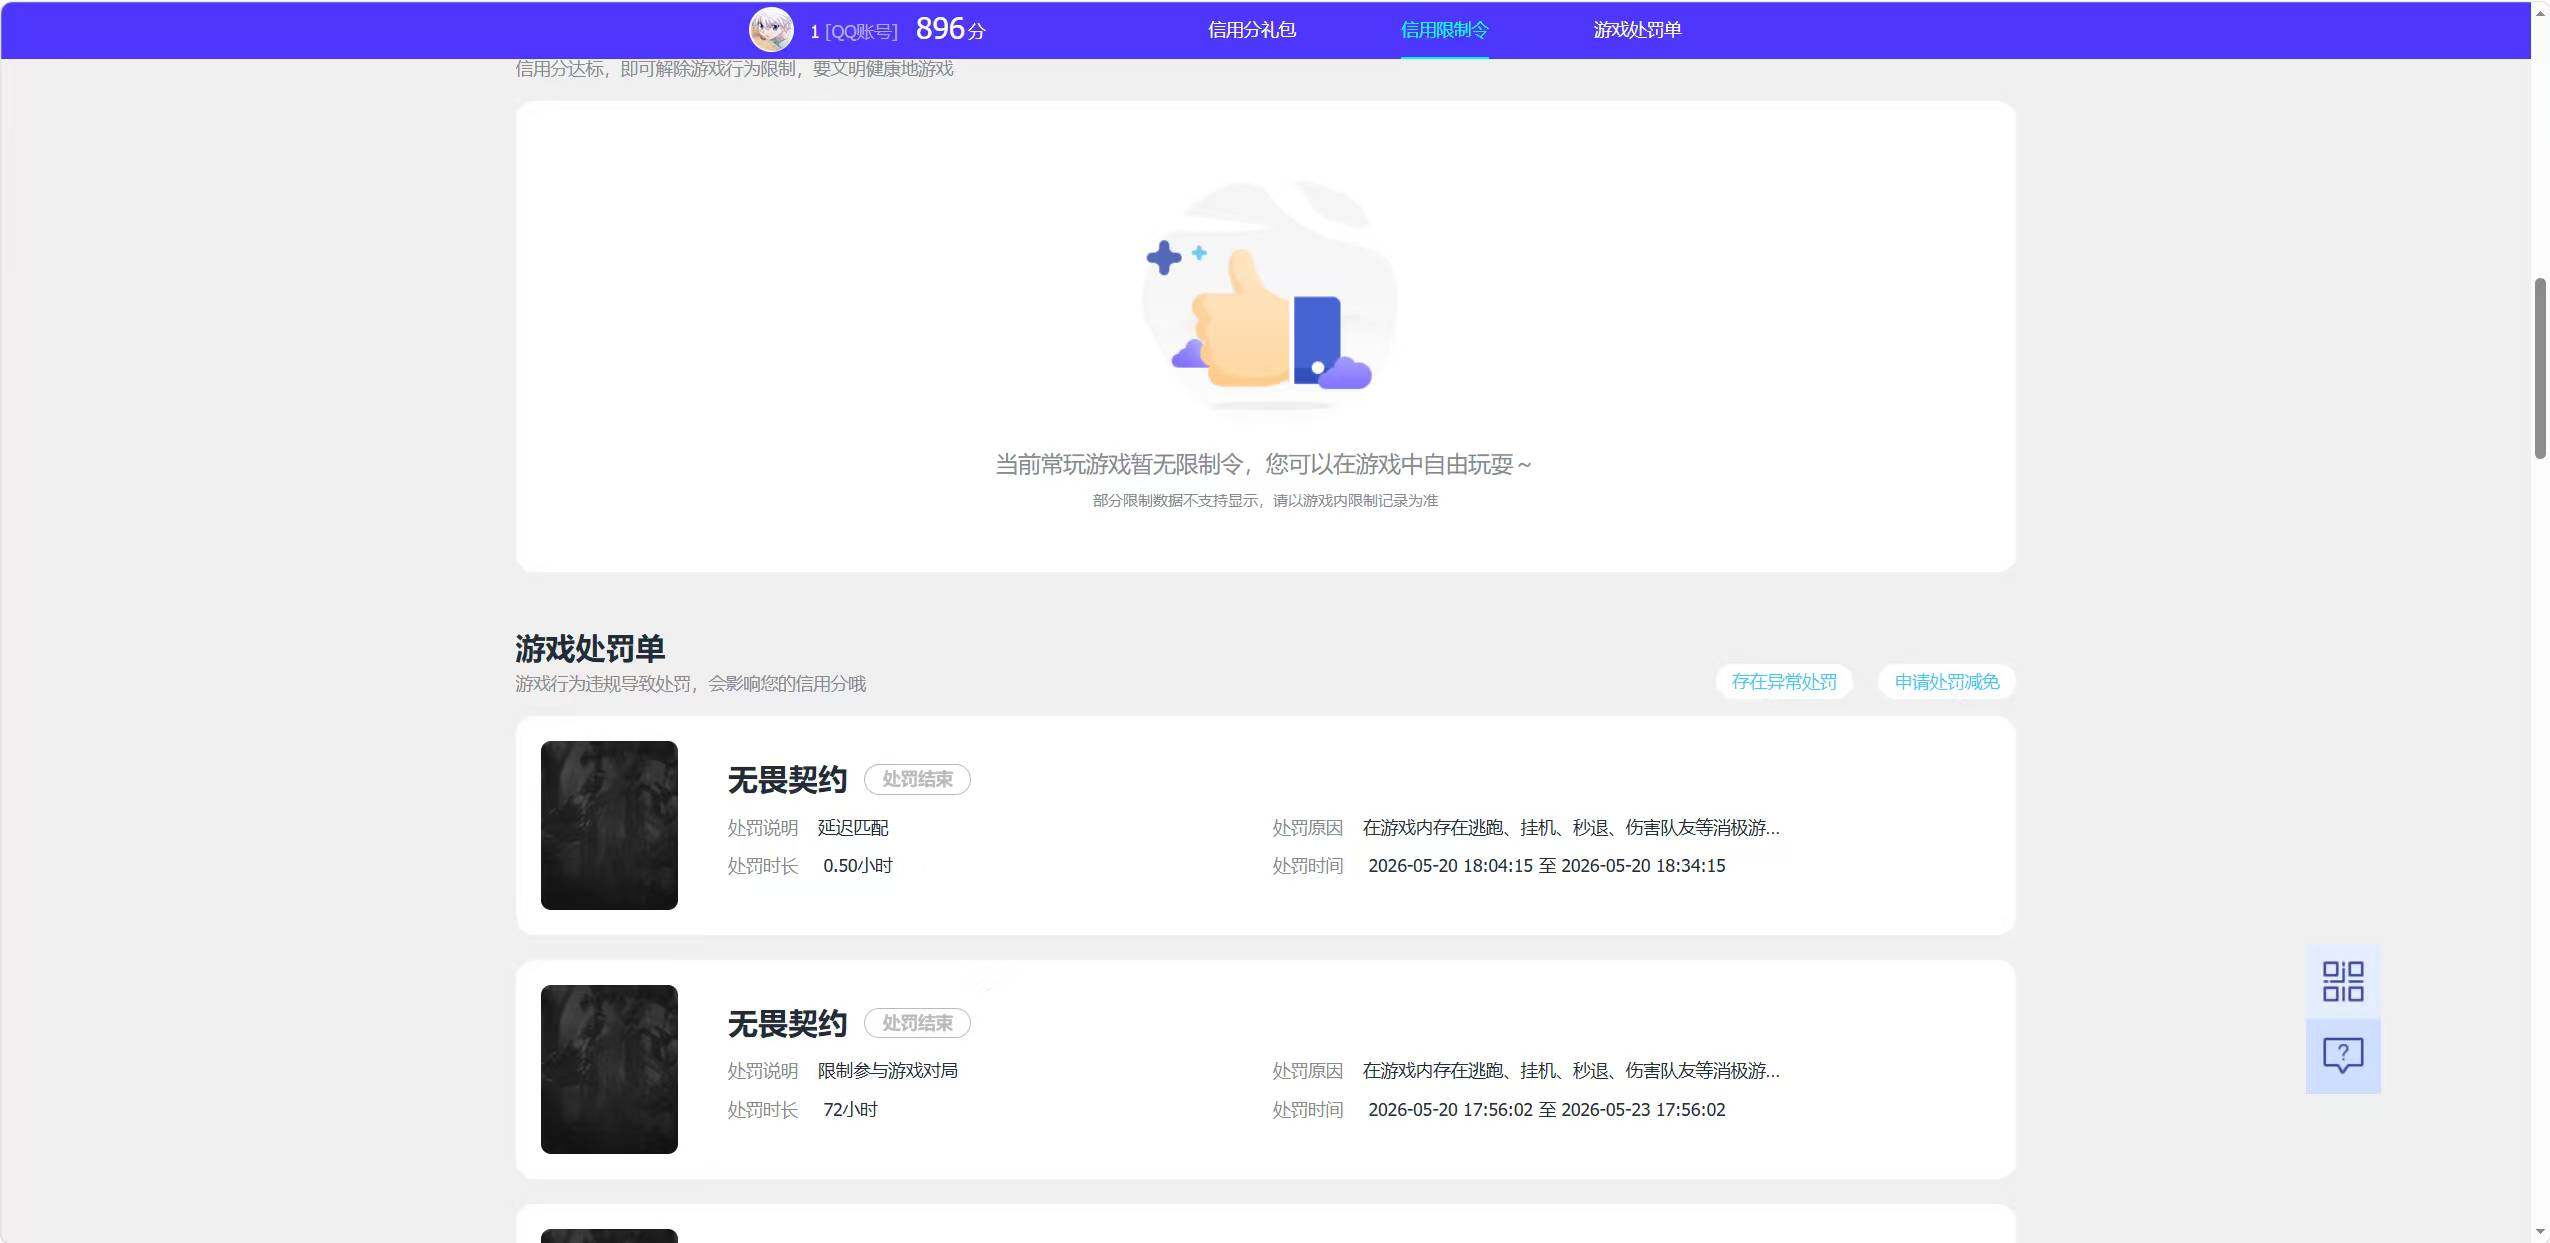The height and width of the screenshot is (1243, 2550).
Task: Click the 无畏契约 title of 0.50小时 record
Action: click(x=787, y=780)
